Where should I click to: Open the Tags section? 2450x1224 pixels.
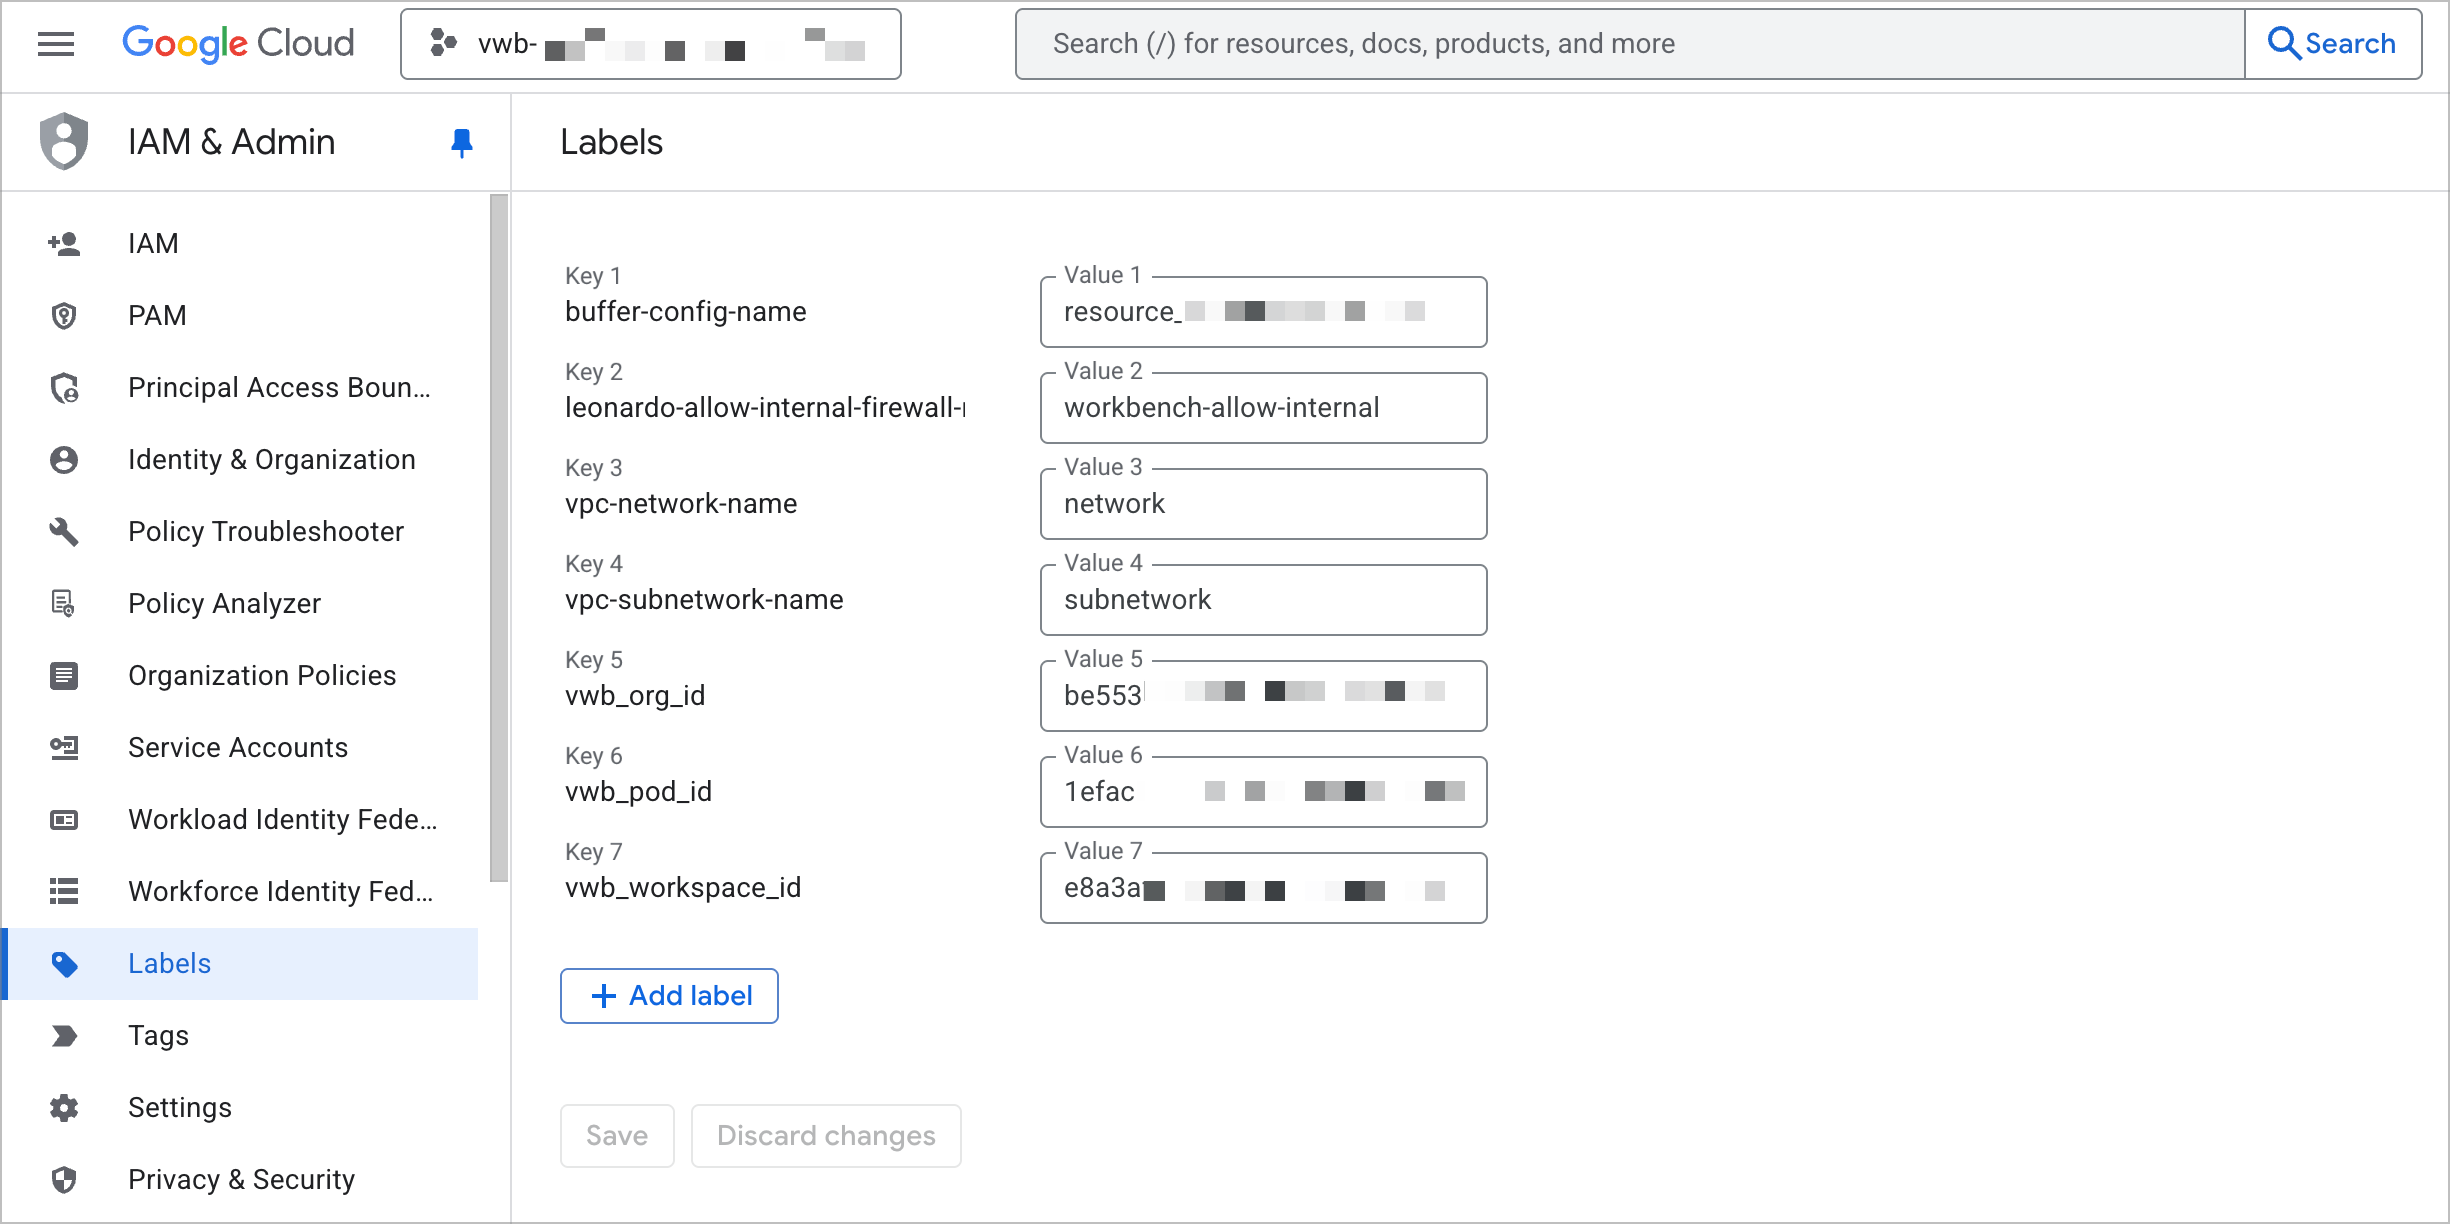point(157,1035)
